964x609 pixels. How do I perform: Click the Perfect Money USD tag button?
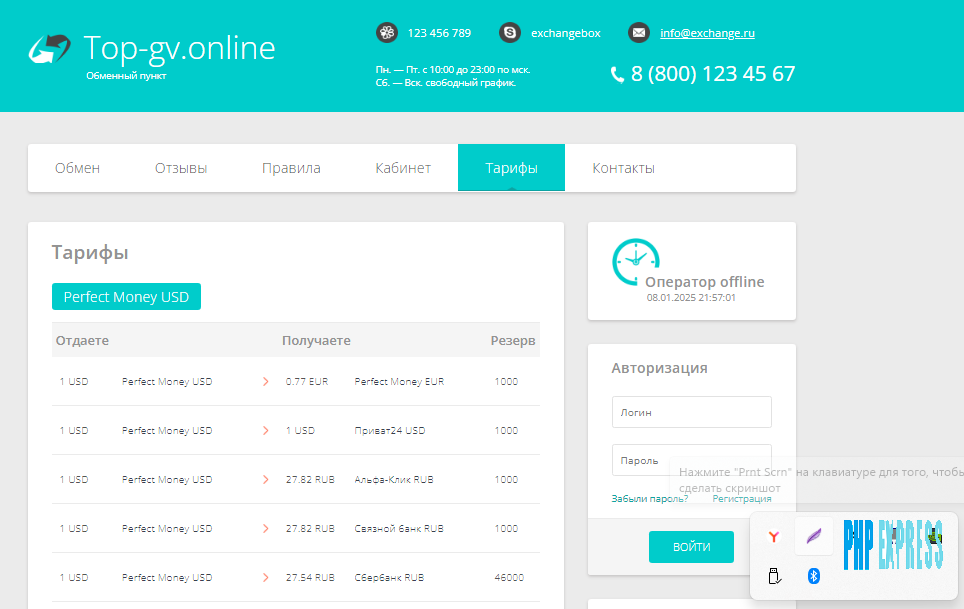coord(126,297)
